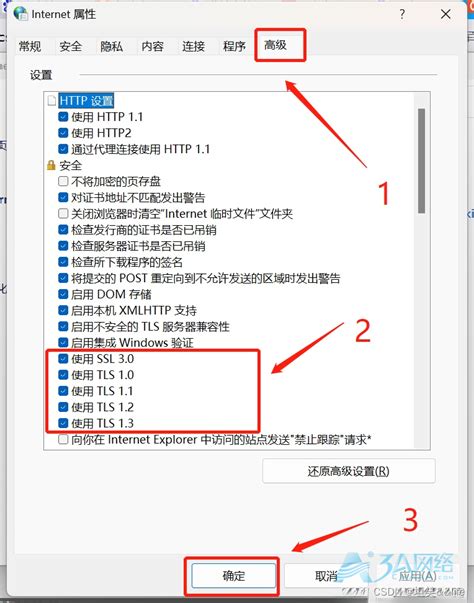Screen dimensions: 474x603
Task: Toggle 使用 HTTP2 checkbox
Action: pyautogui.click(x=63, y=133)
